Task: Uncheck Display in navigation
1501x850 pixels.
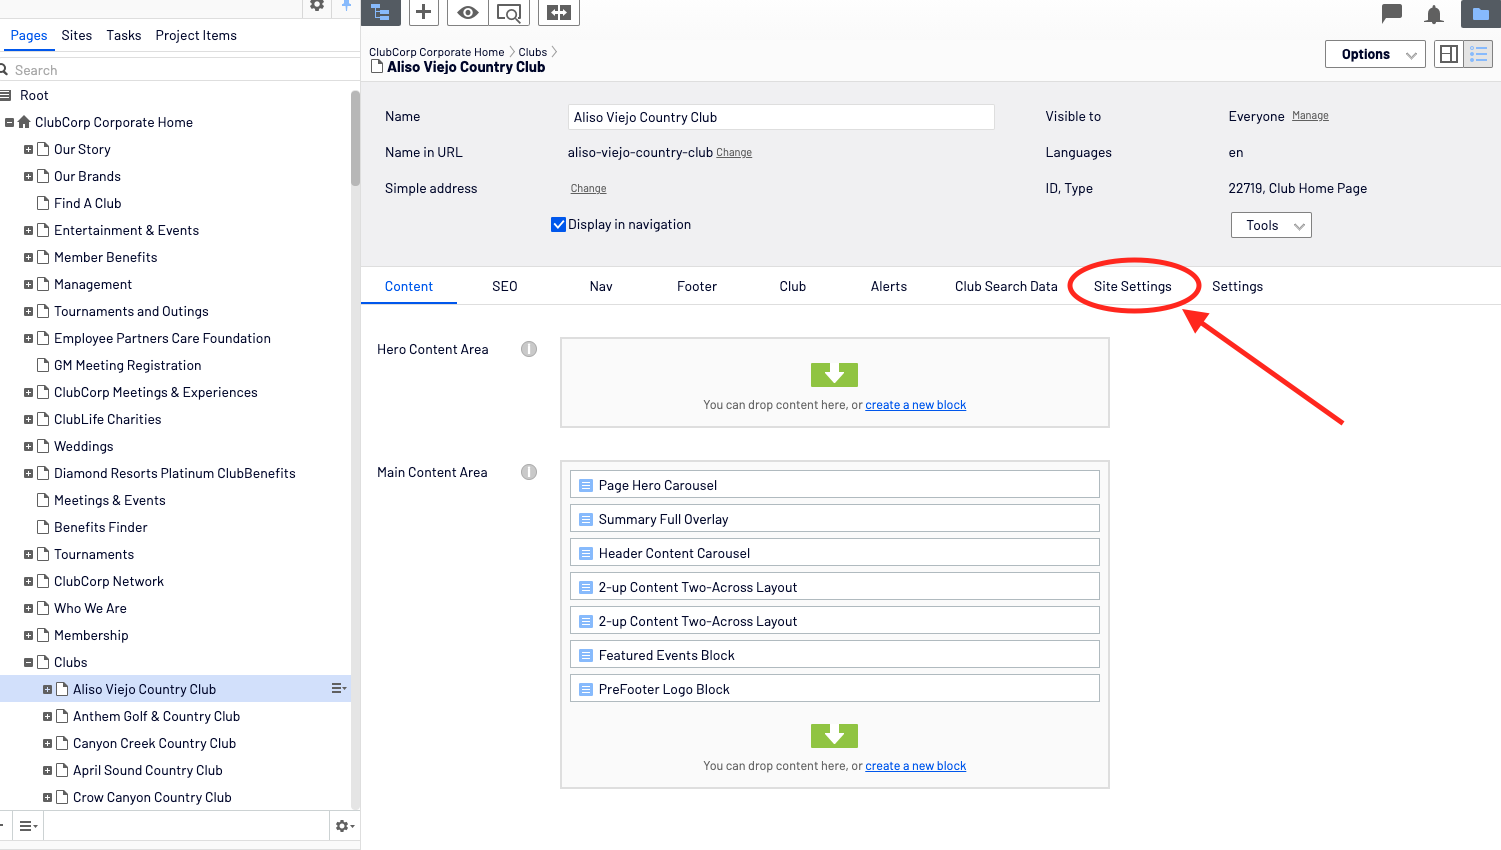Action: (x=559, y=224)
